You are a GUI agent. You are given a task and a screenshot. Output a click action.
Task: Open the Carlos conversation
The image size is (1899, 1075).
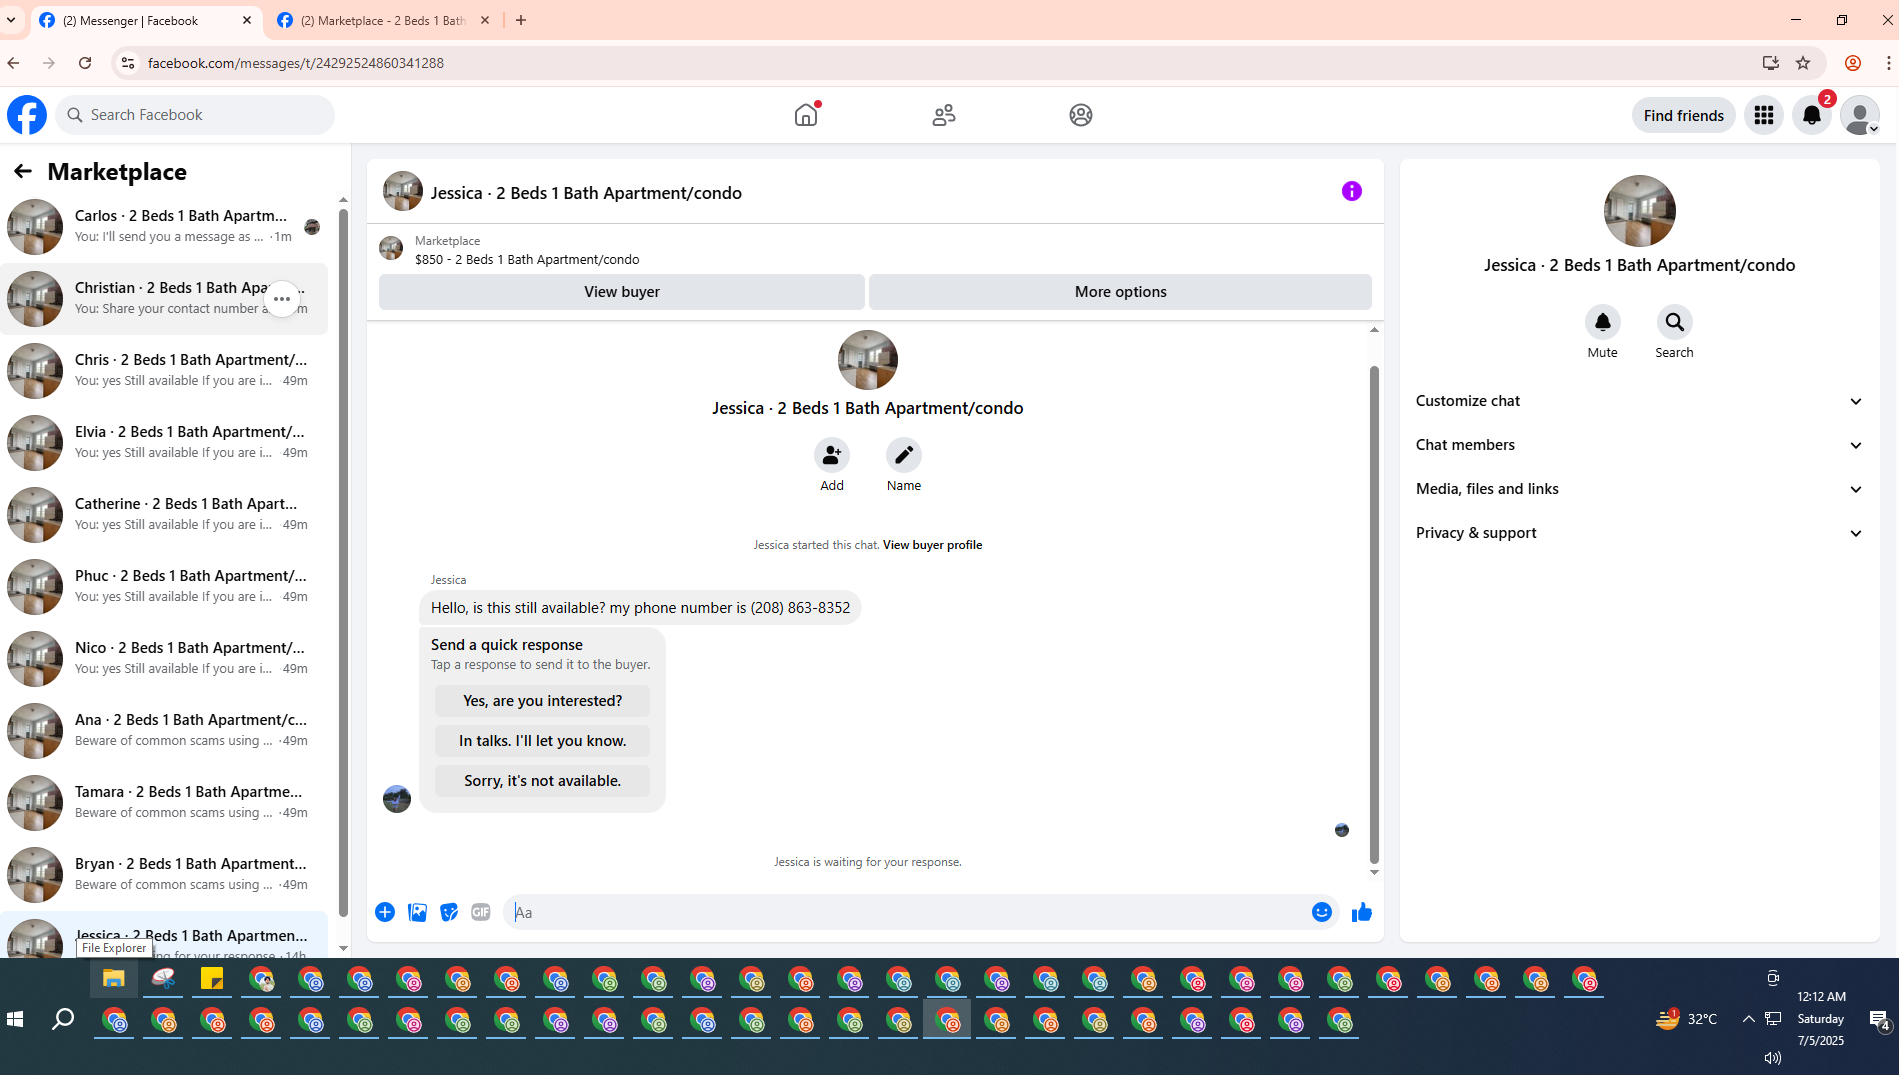click(x=164, y=227)
